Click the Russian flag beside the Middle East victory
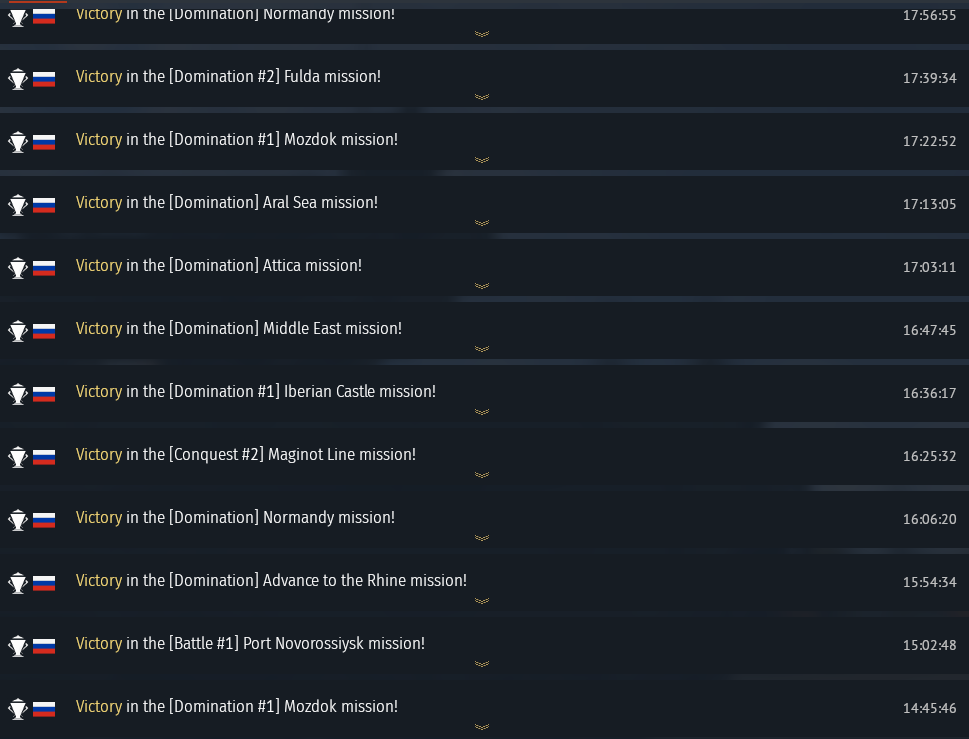 point(44,331)
